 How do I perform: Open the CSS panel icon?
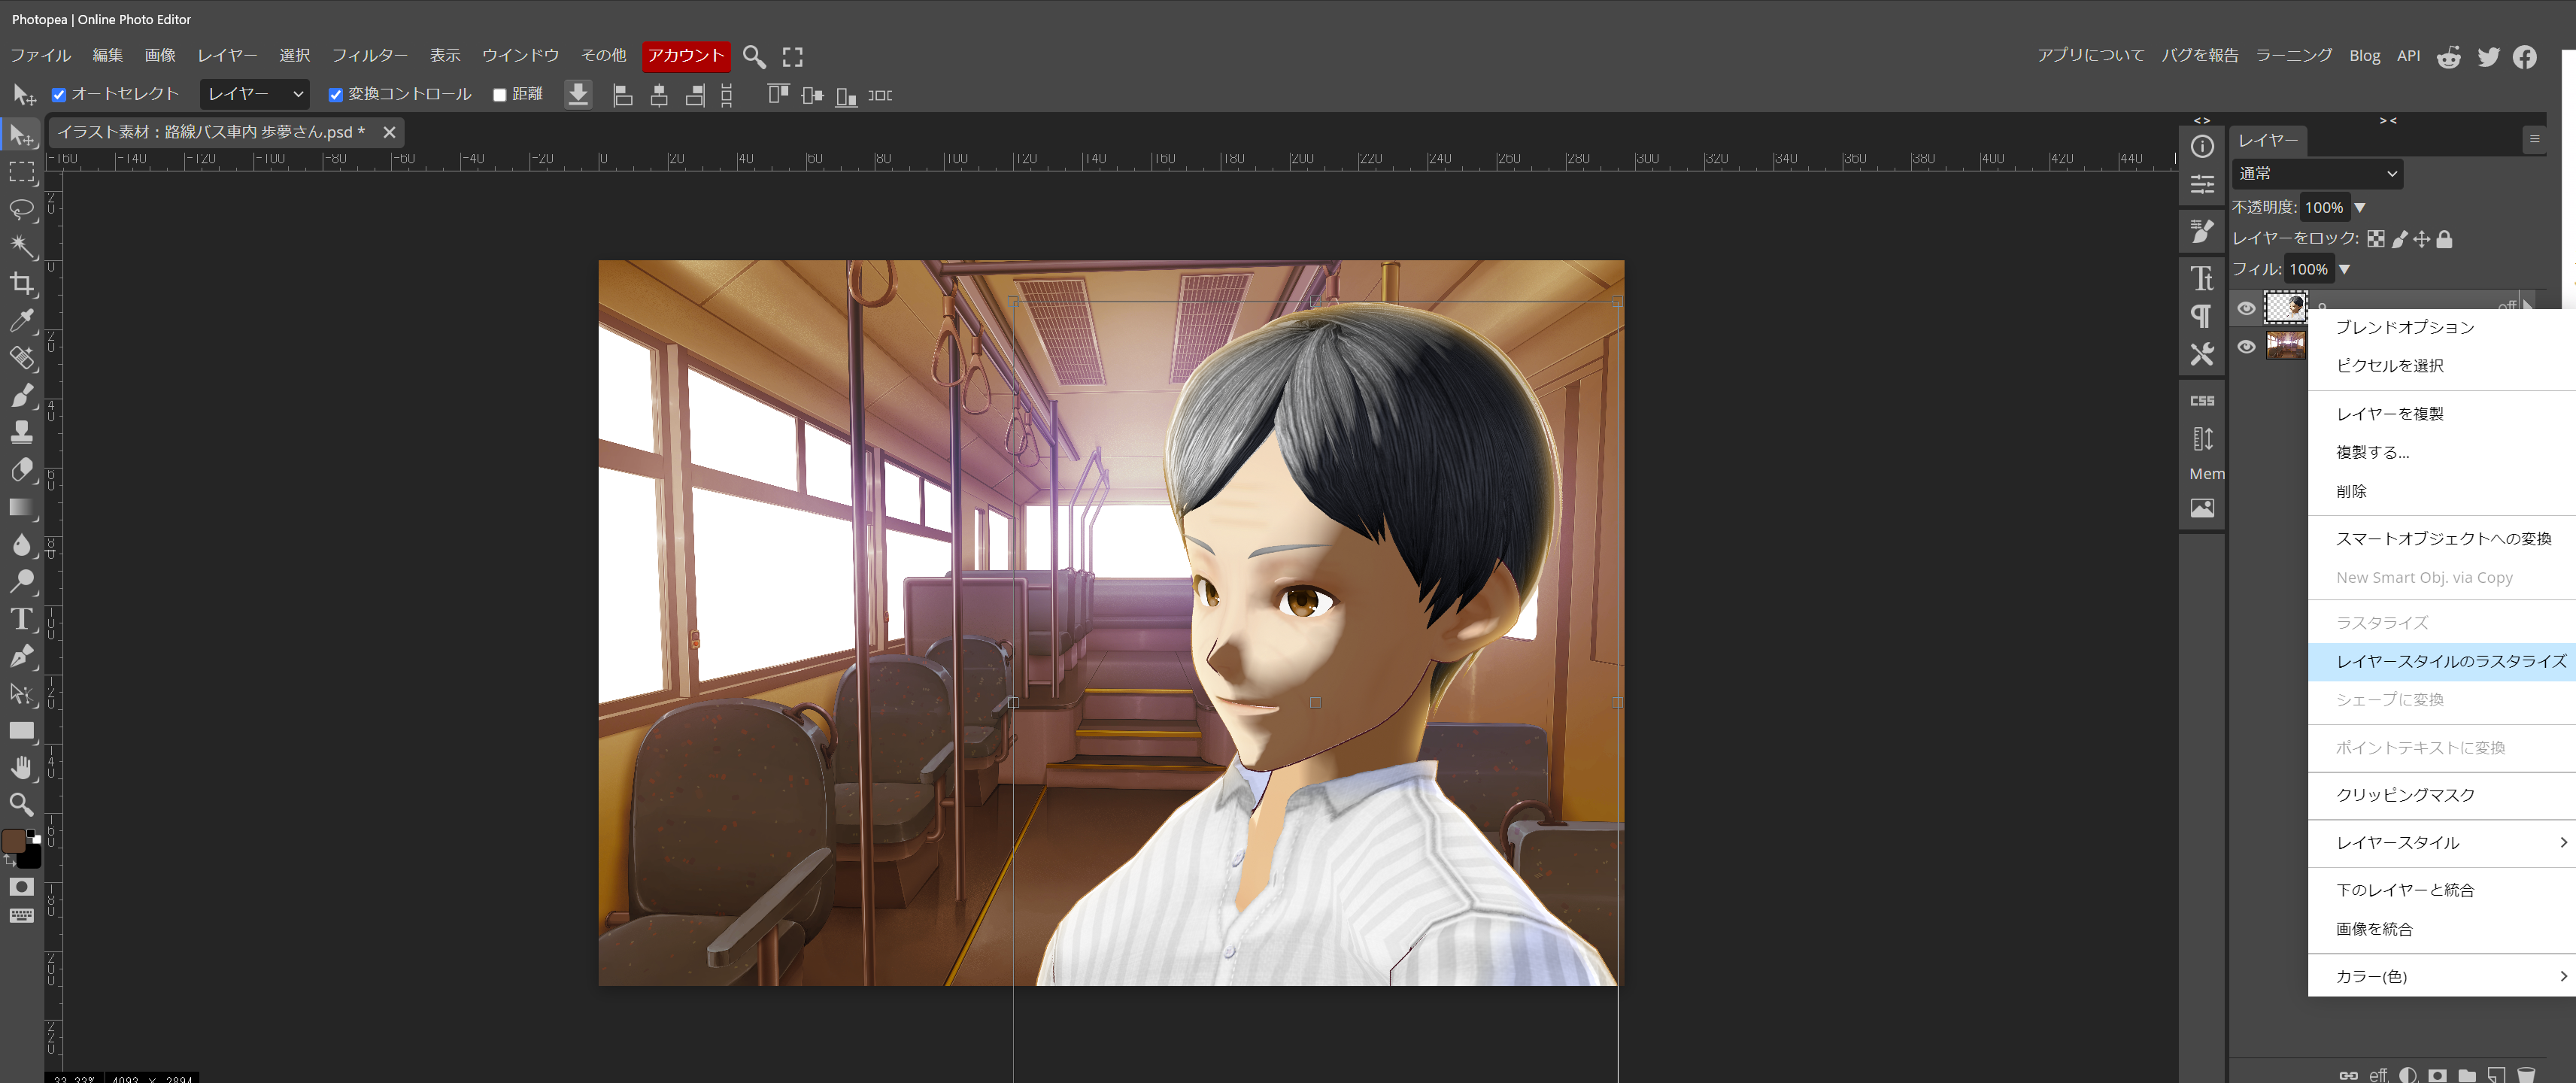click(2202, 401)
